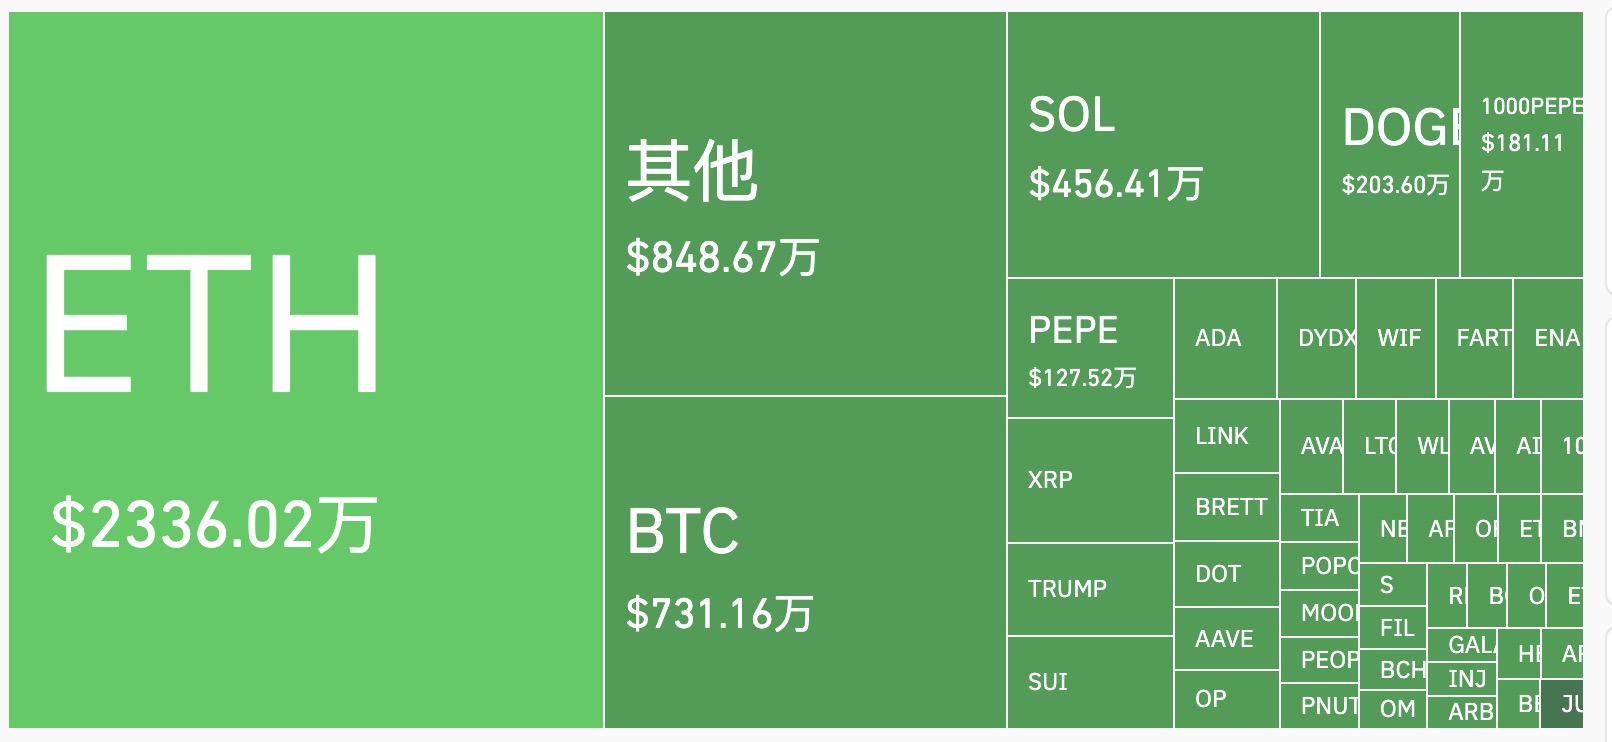
Task: Open the BRETT tile
Action: click(1227, 507)
